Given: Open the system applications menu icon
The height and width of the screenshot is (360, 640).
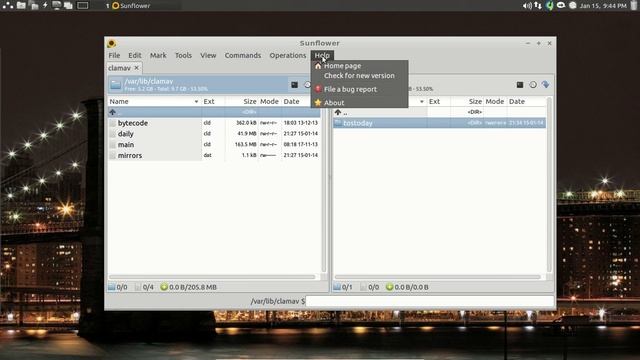Looking at the screenshot, I should [8, 5].
